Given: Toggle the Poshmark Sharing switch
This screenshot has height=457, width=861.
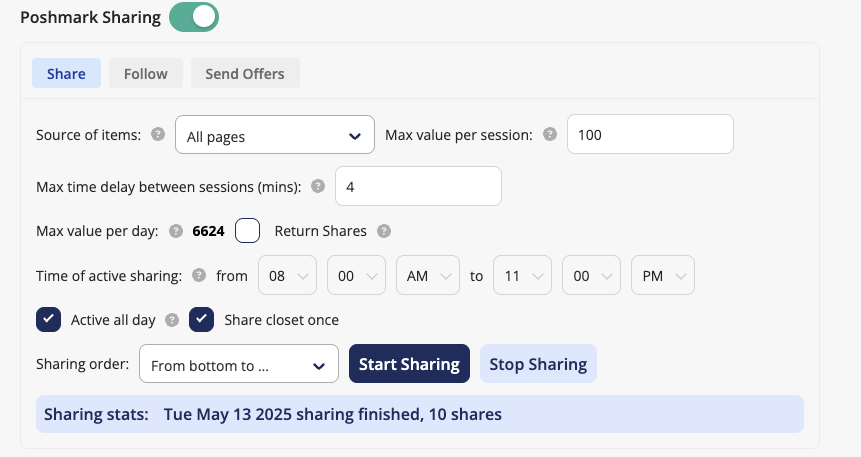Looking at the screenshot, I should [x=194, y=17].
